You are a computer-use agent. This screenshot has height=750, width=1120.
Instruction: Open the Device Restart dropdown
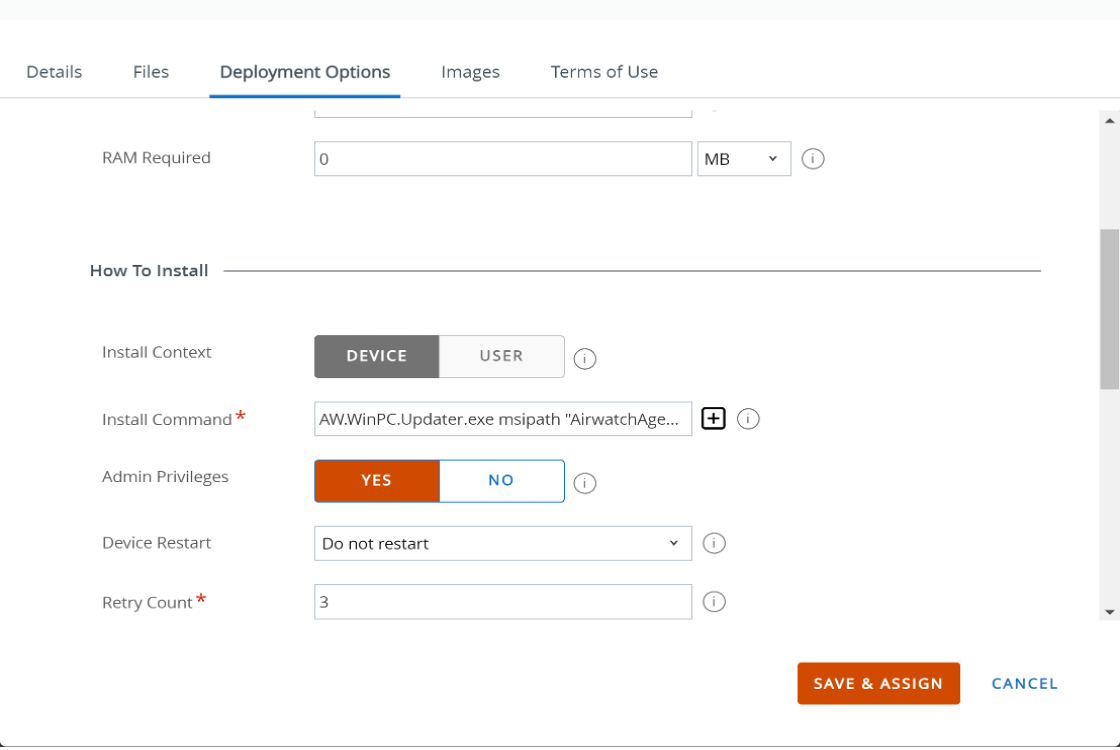click(502, 543)
